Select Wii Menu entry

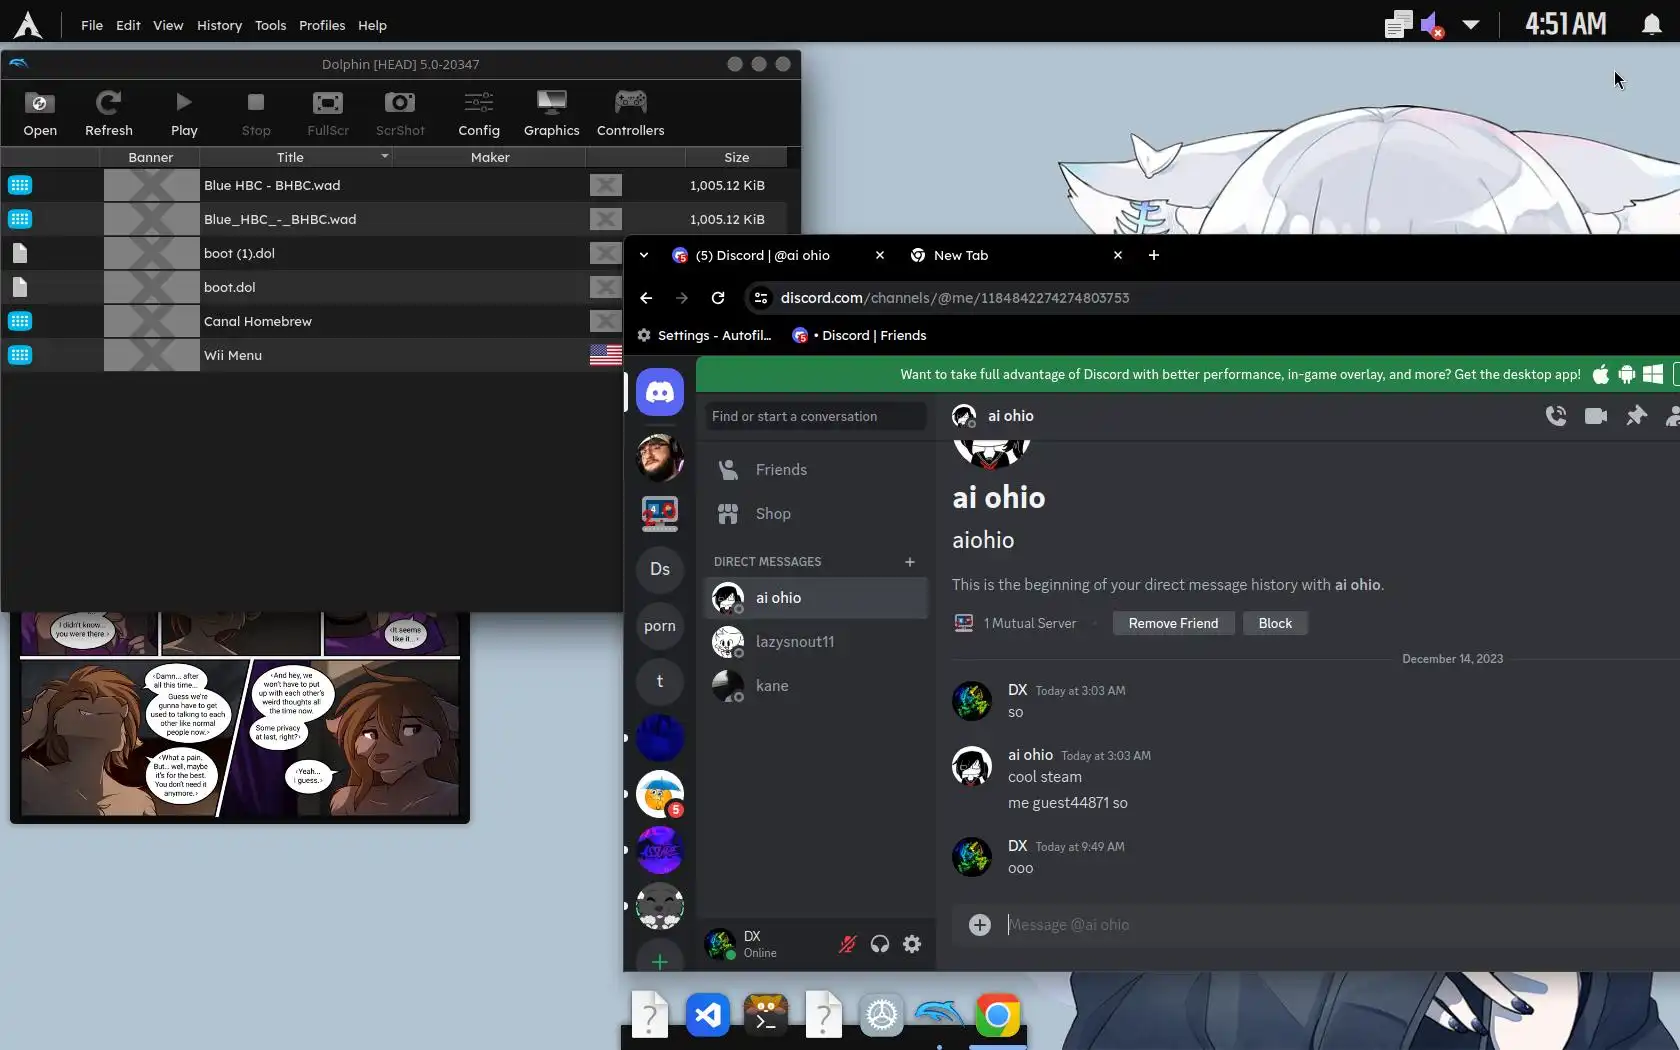click(x=312, y=355)
